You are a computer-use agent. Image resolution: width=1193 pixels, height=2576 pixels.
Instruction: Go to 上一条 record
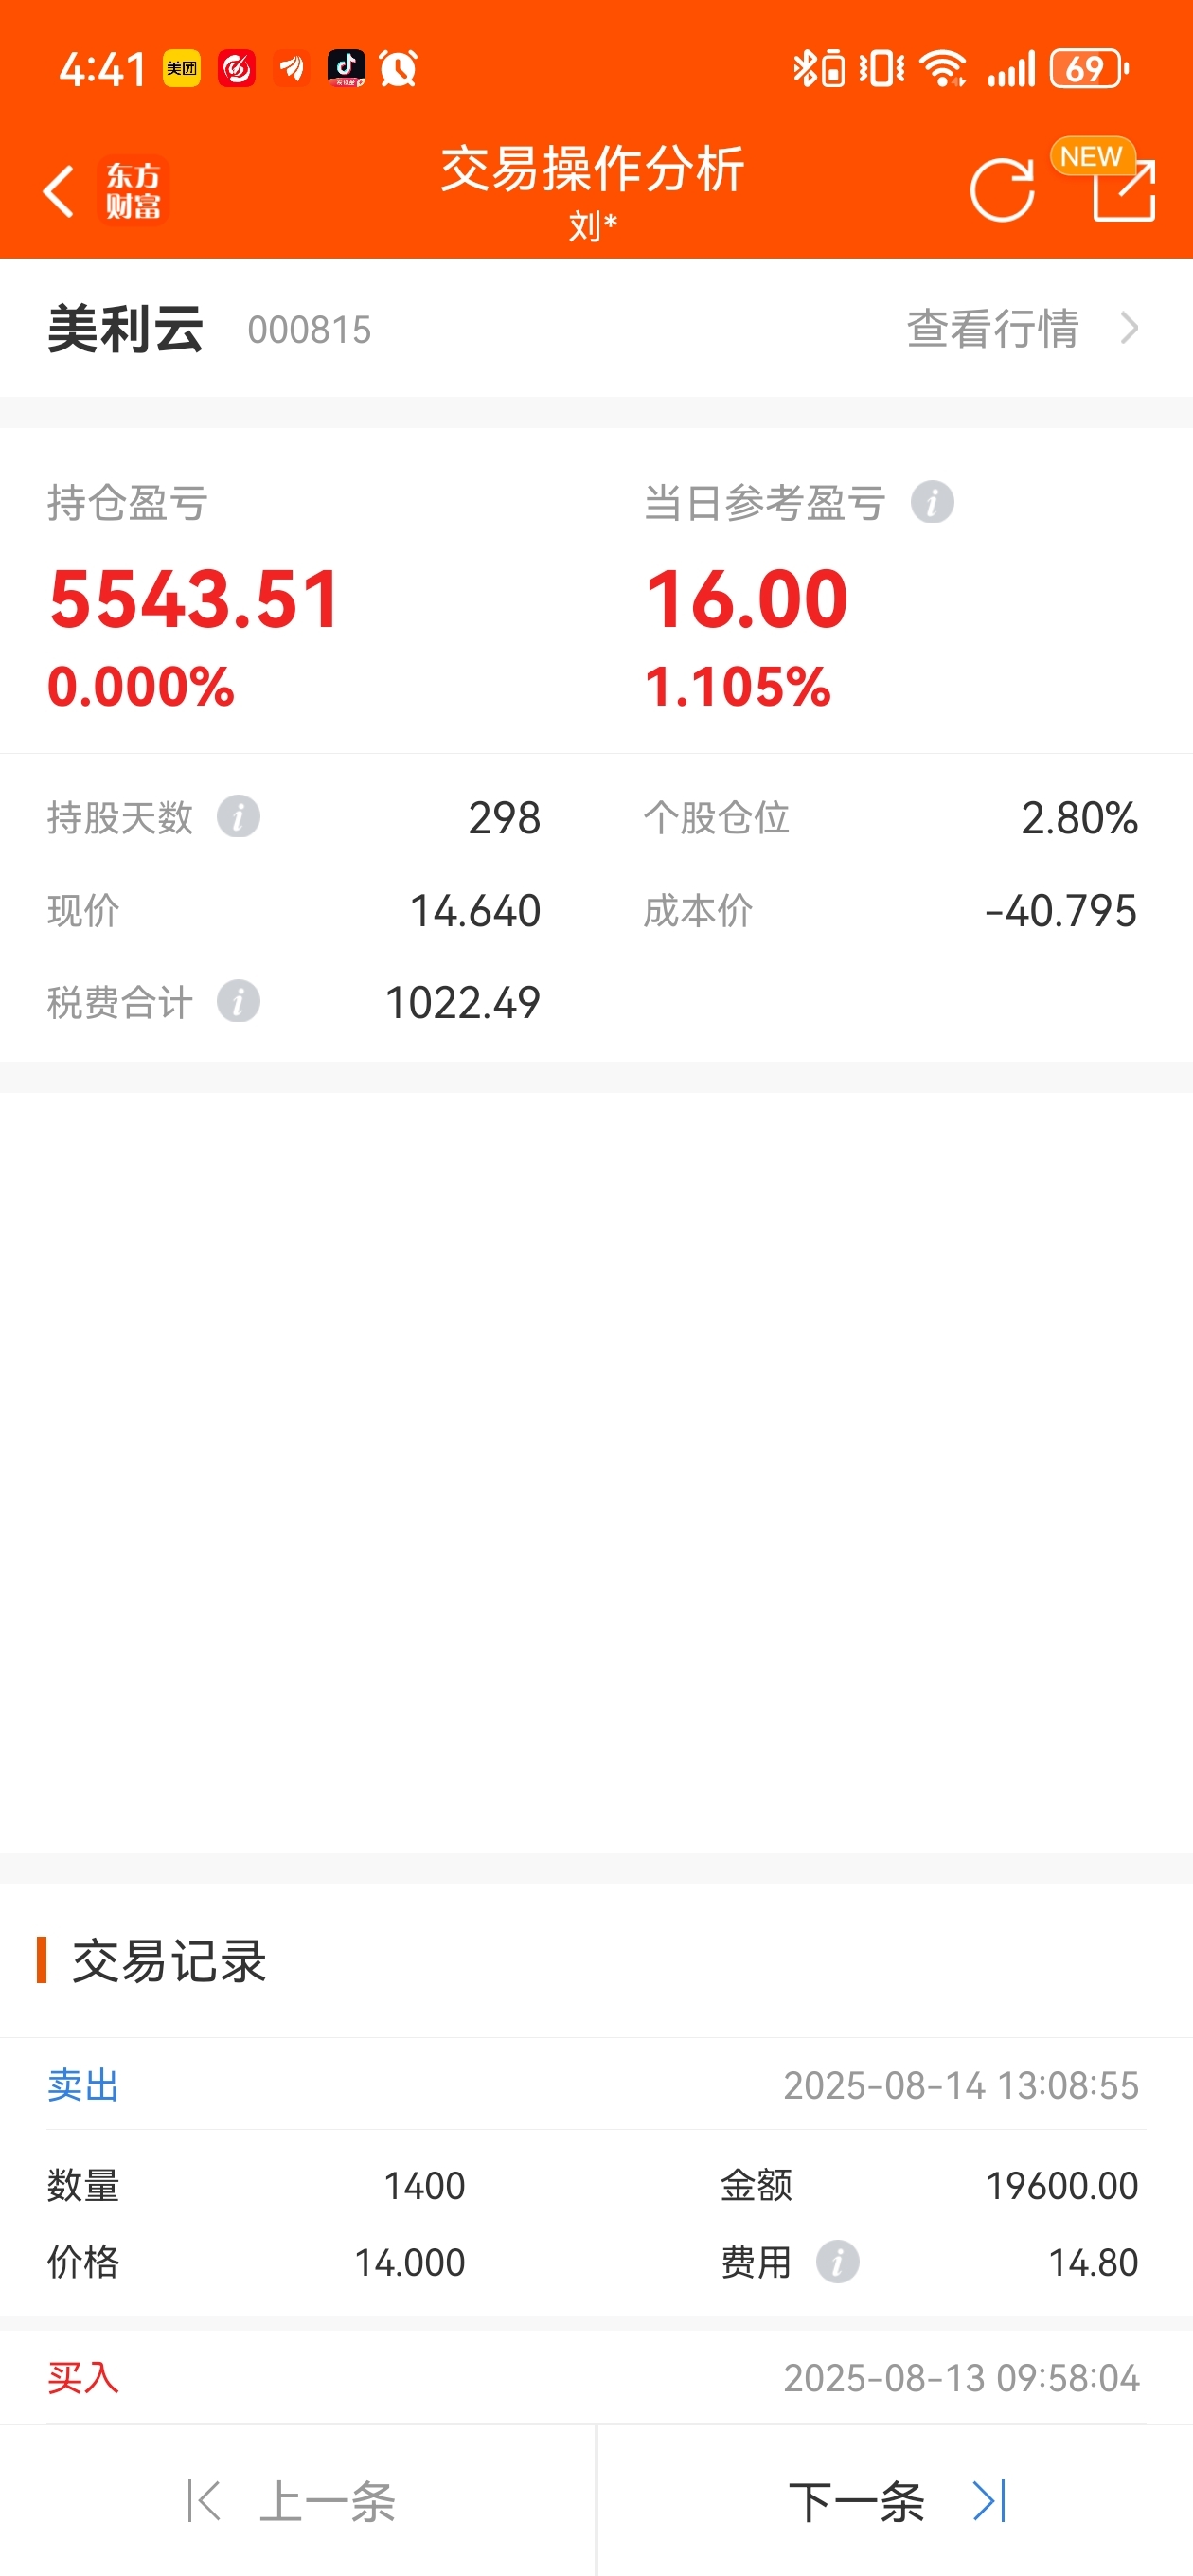click(297, 2501)
